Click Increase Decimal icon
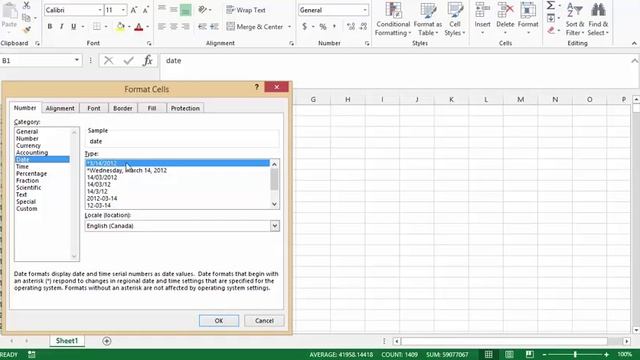640x360 pixels. tap(351, 27)
